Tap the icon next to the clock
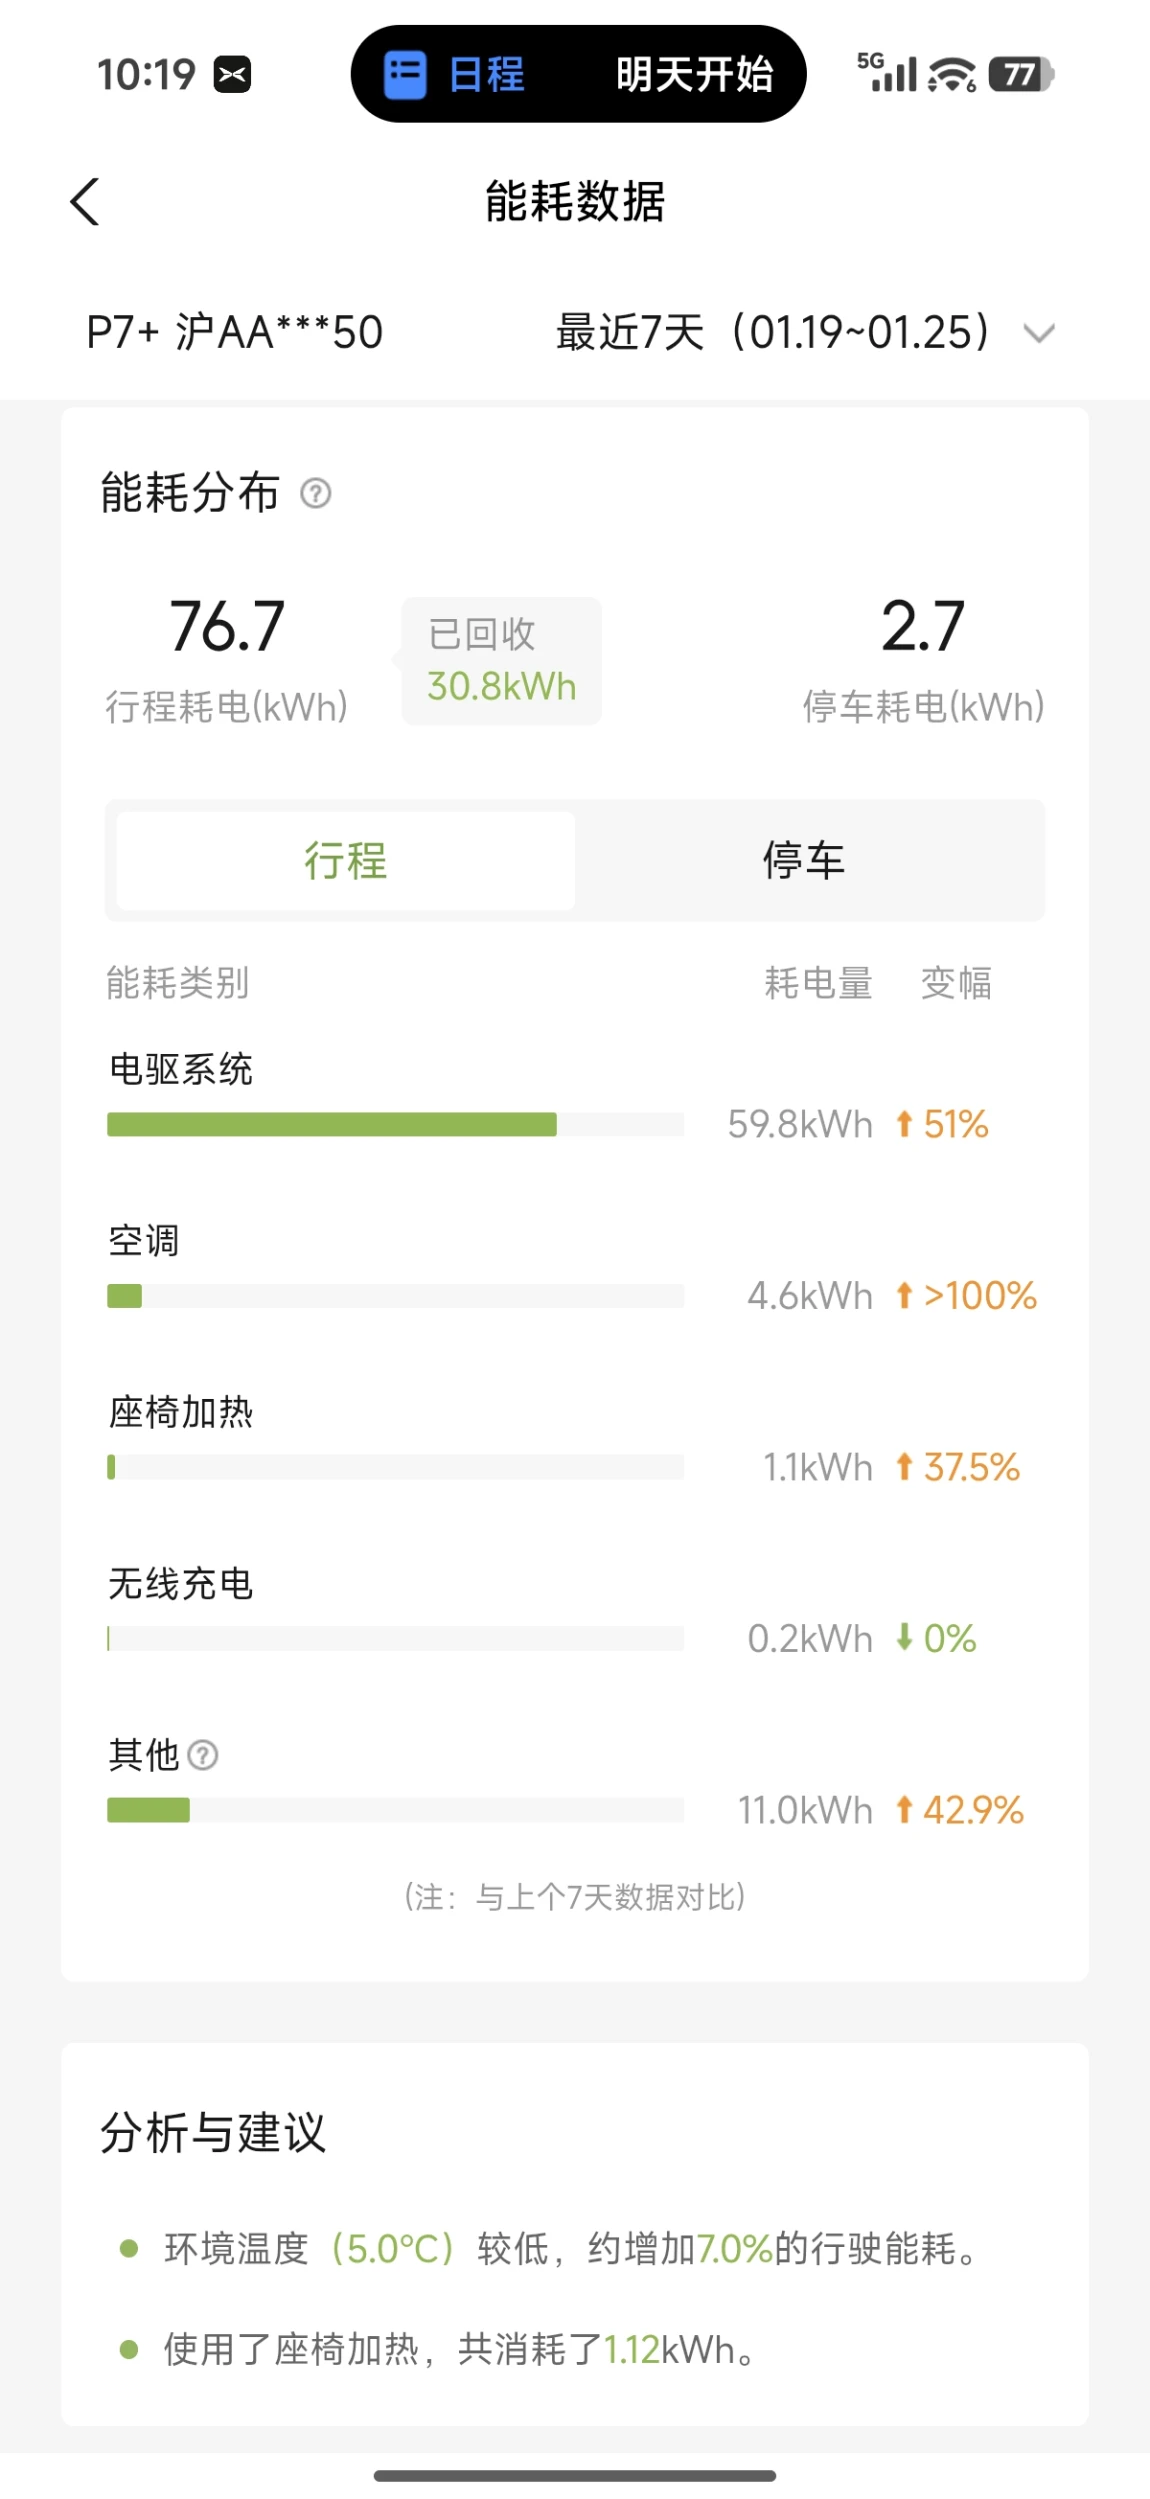The height and width of the screenshot is (2499, 1150). point(232,75)
